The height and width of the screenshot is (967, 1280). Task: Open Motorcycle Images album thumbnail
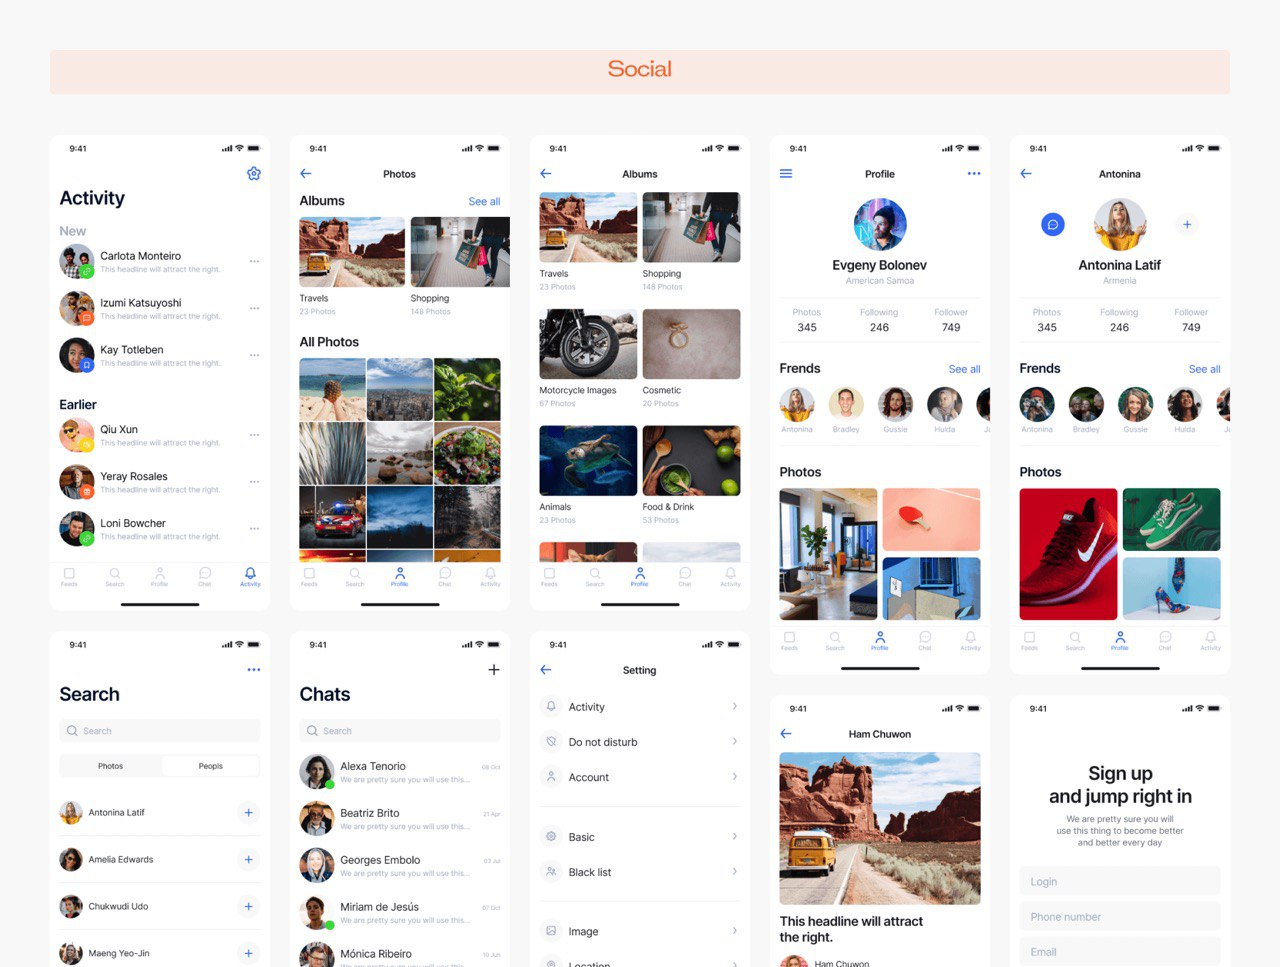[588, 344]
